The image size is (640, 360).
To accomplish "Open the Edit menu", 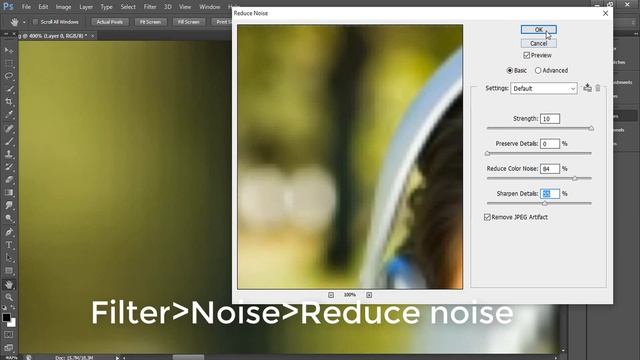I will click(43, 7).
